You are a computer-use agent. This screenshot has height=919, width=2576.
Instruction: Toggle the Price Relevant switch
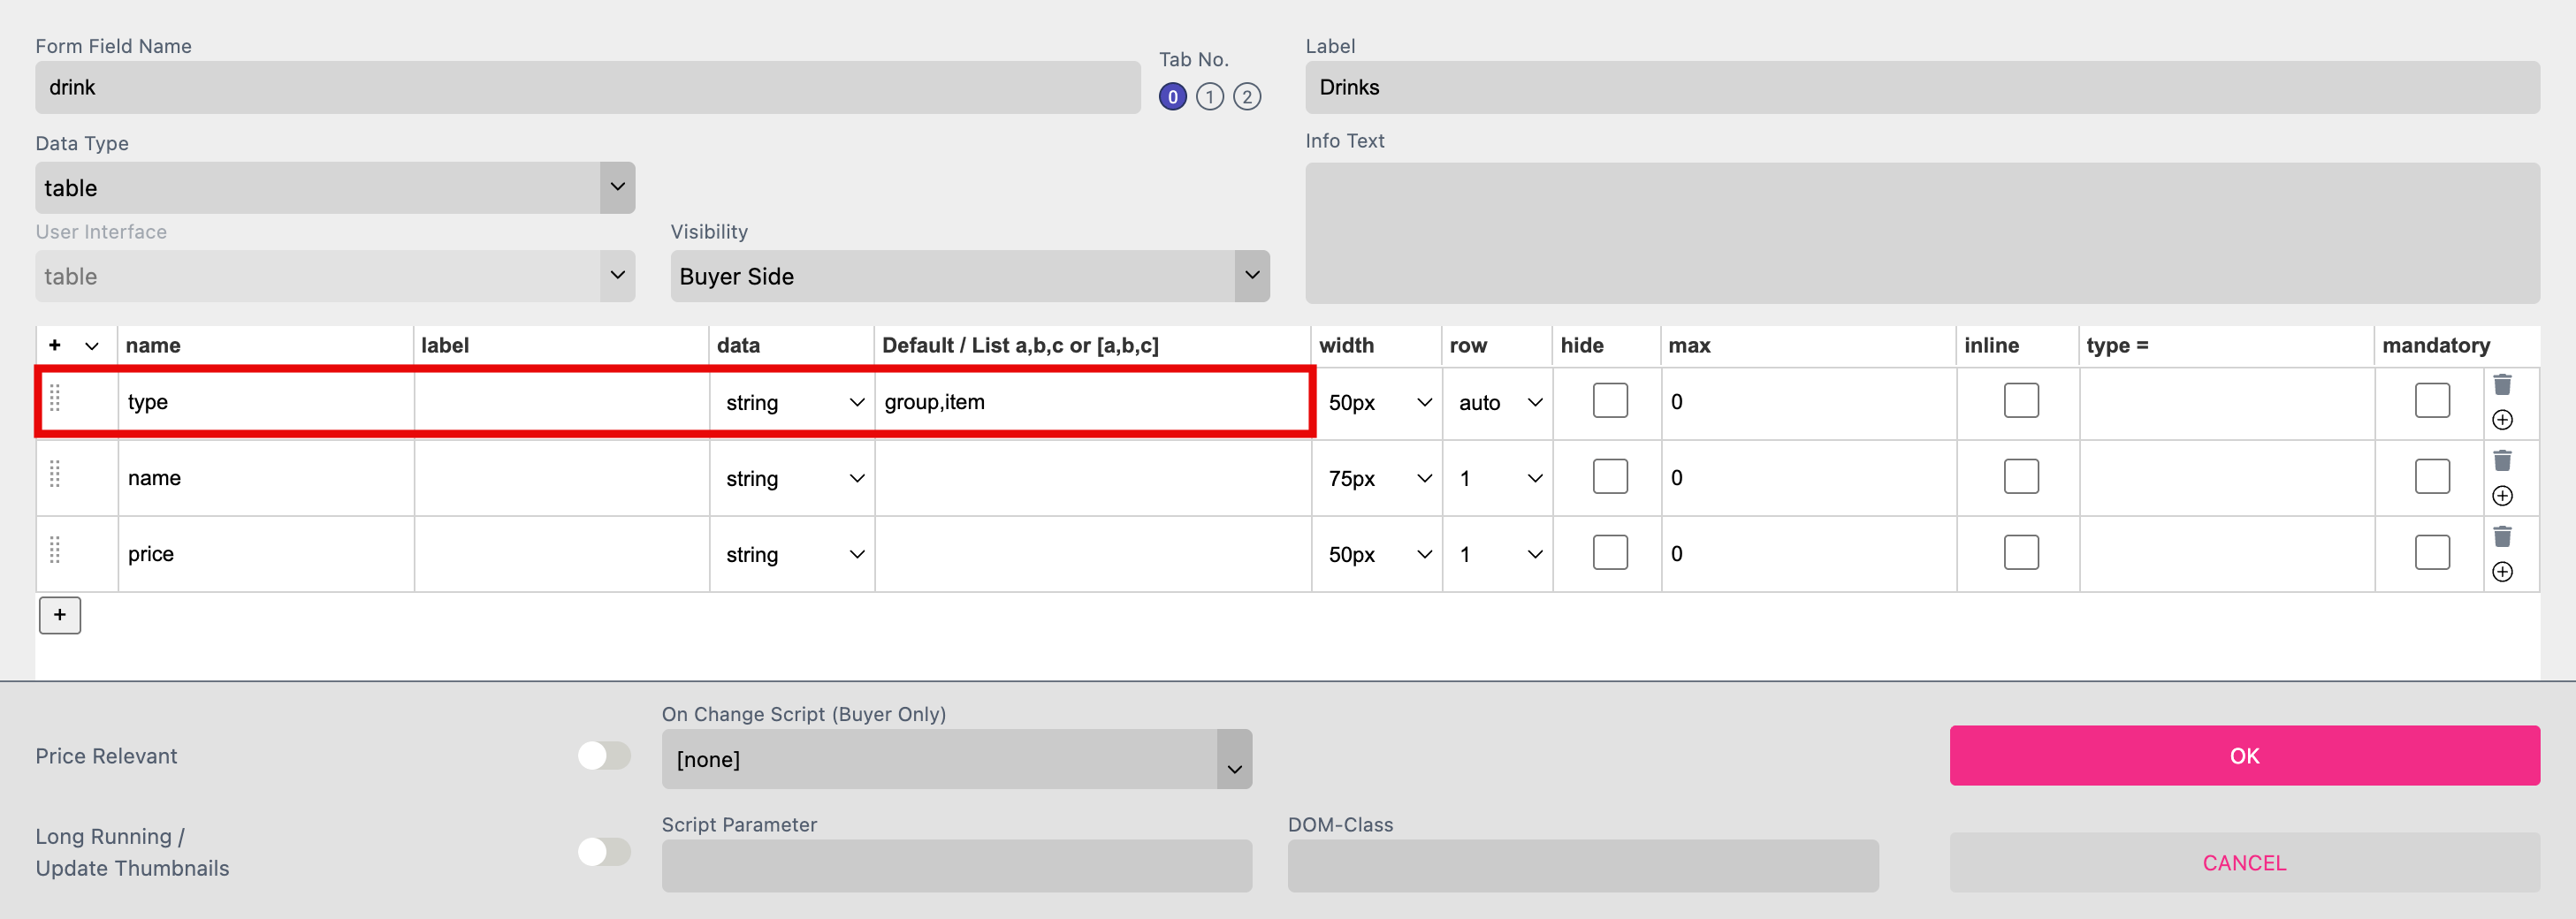604,756
